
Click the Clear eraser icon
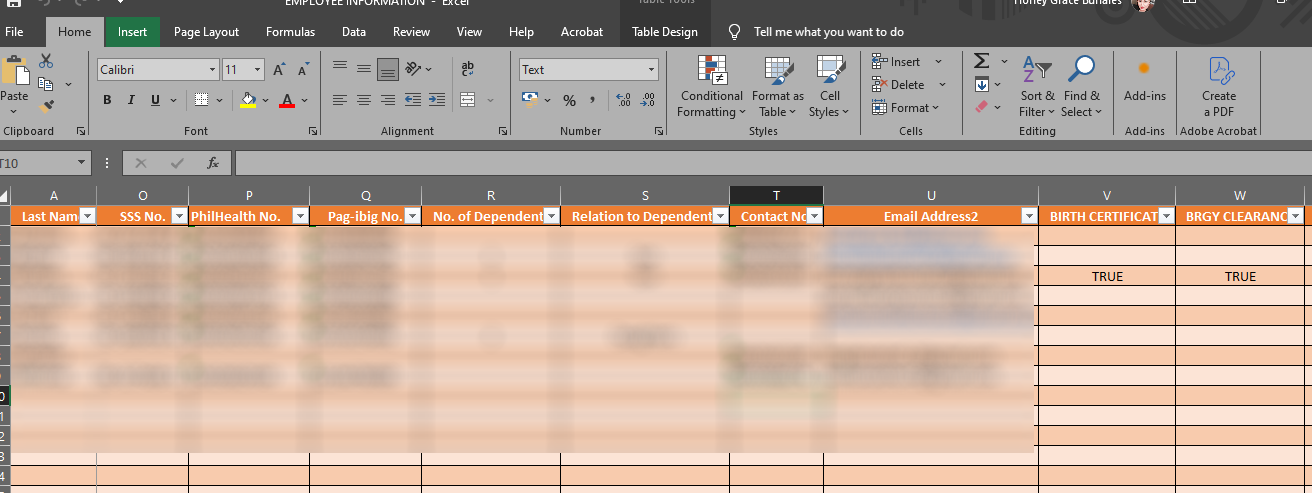(982, 106)
